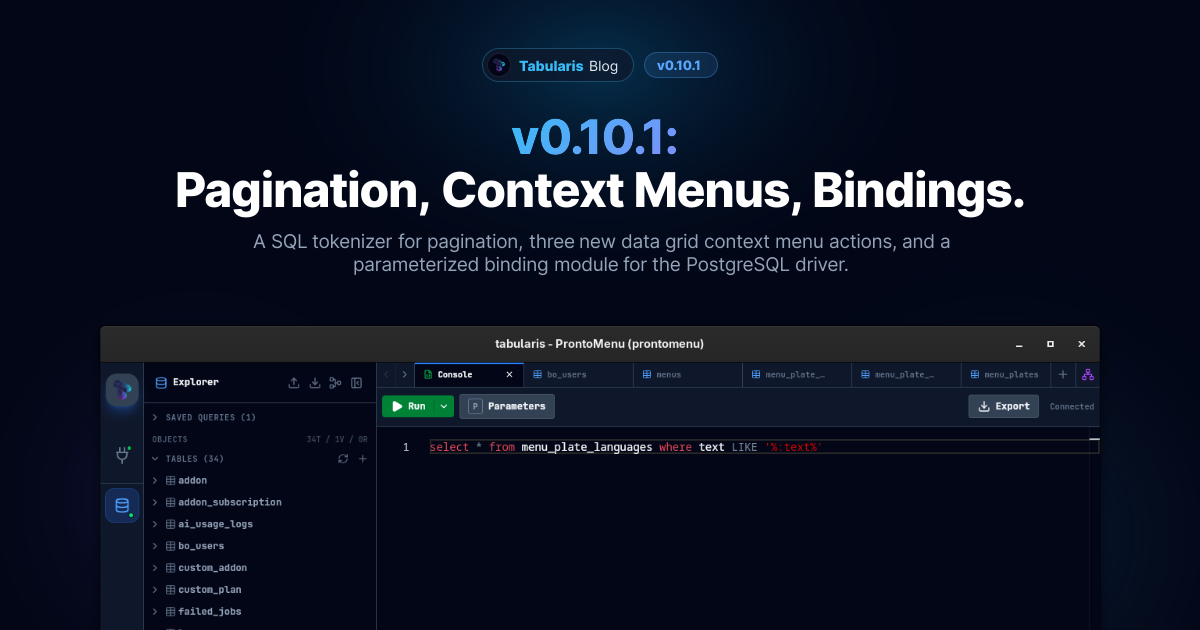Image resolution: width=1200 pixels, height=630 pixels.
Task: Expand the addon table node
Action: (x=155, y=481)
